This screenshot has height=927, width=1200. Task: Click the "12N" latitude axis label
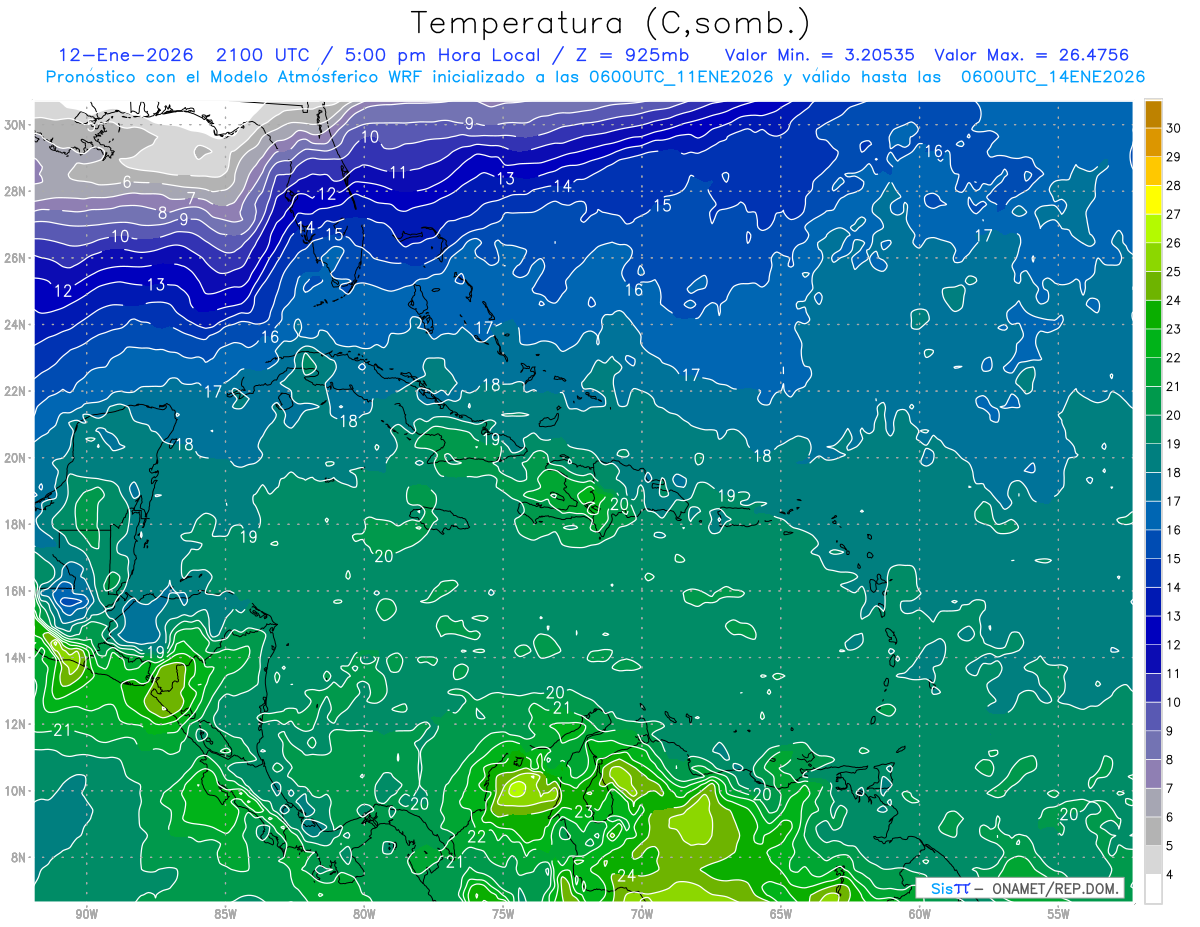click(x=17, y=724)
